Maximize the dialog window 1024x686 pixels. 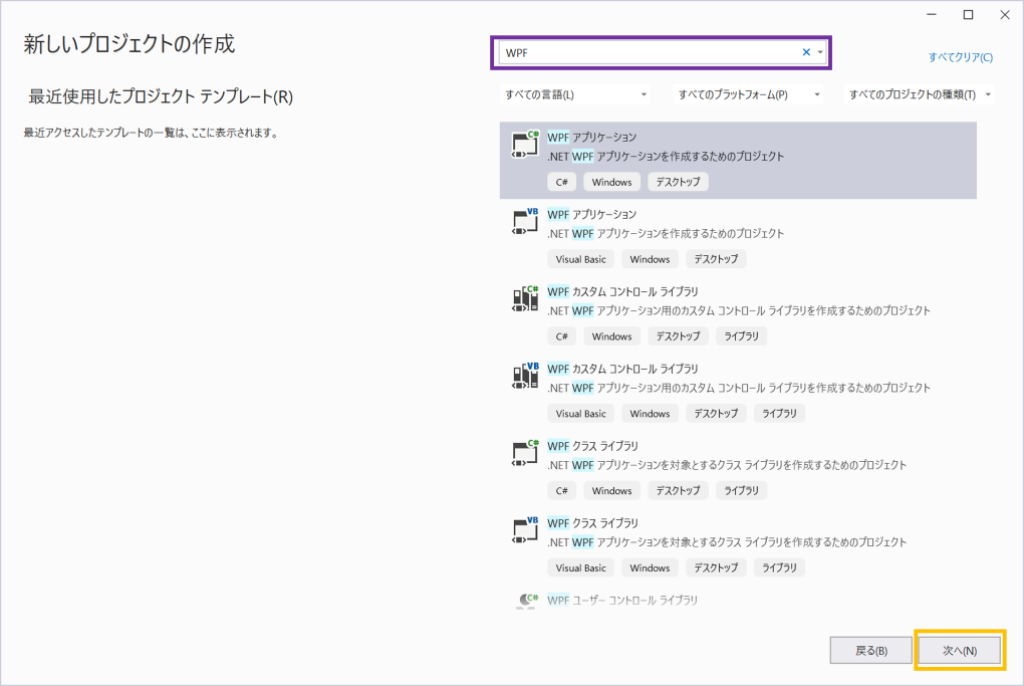tap(968, 14)
